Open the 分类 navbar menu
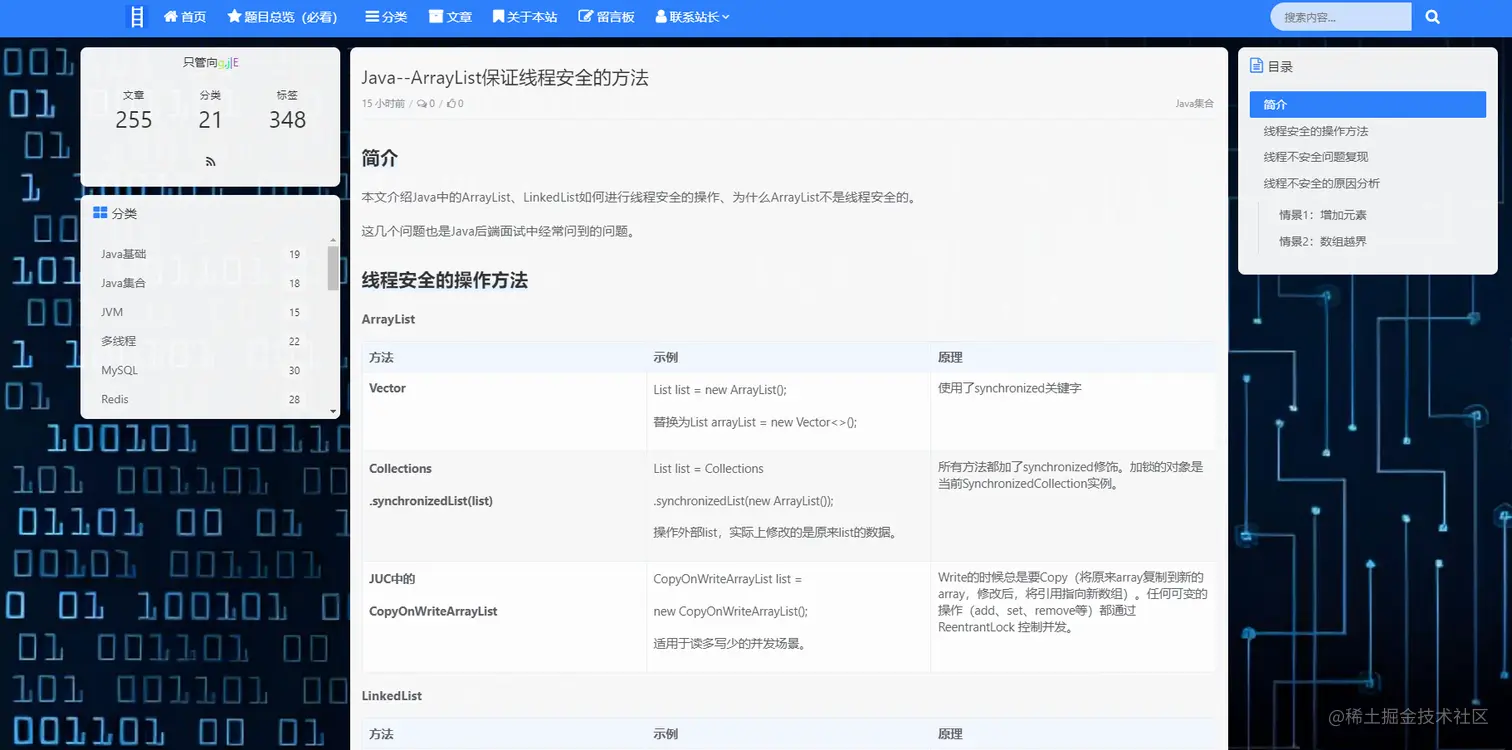 (386, 17)
